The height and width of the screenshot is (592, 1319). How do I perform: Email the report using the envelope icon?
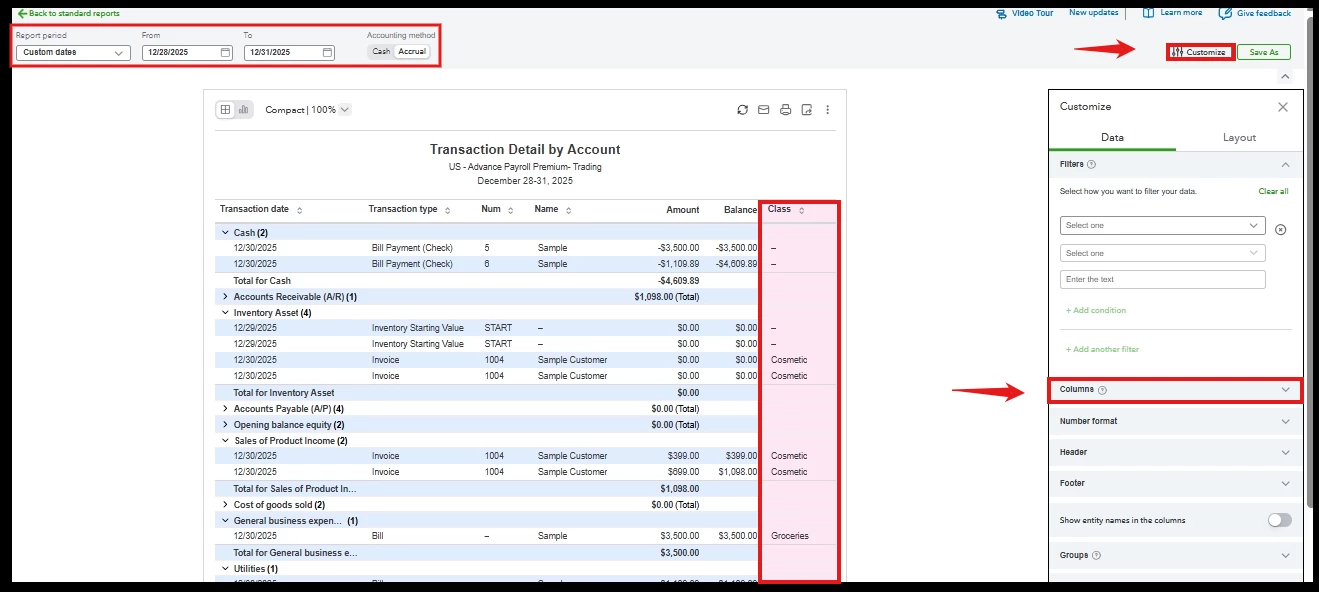click(x=763, y=110)
